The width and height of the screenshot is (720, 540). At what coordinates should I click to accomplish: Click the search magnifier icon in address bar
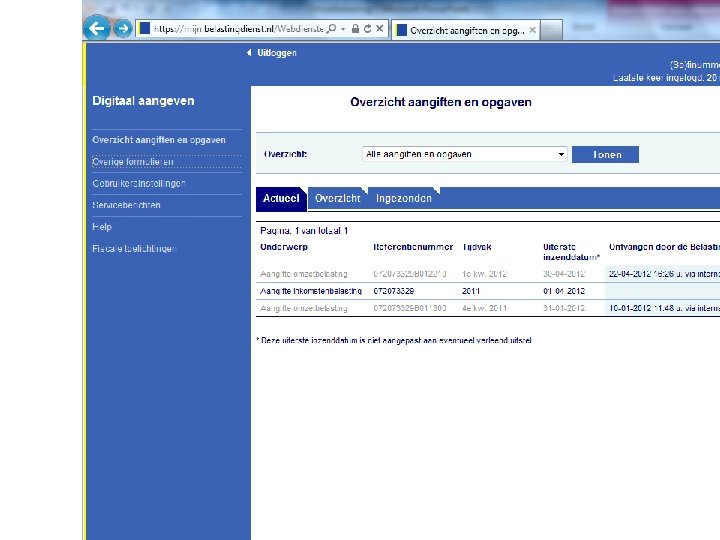click(331, 29)
